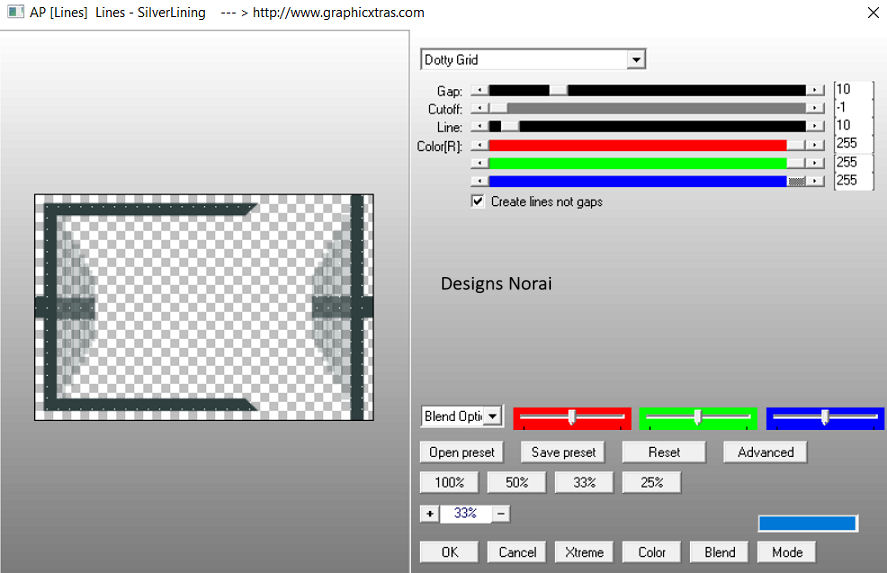Adjust the green blend slider
This screenshot has width=887, height=573.
pyautogui.click(x=698, y=417)
